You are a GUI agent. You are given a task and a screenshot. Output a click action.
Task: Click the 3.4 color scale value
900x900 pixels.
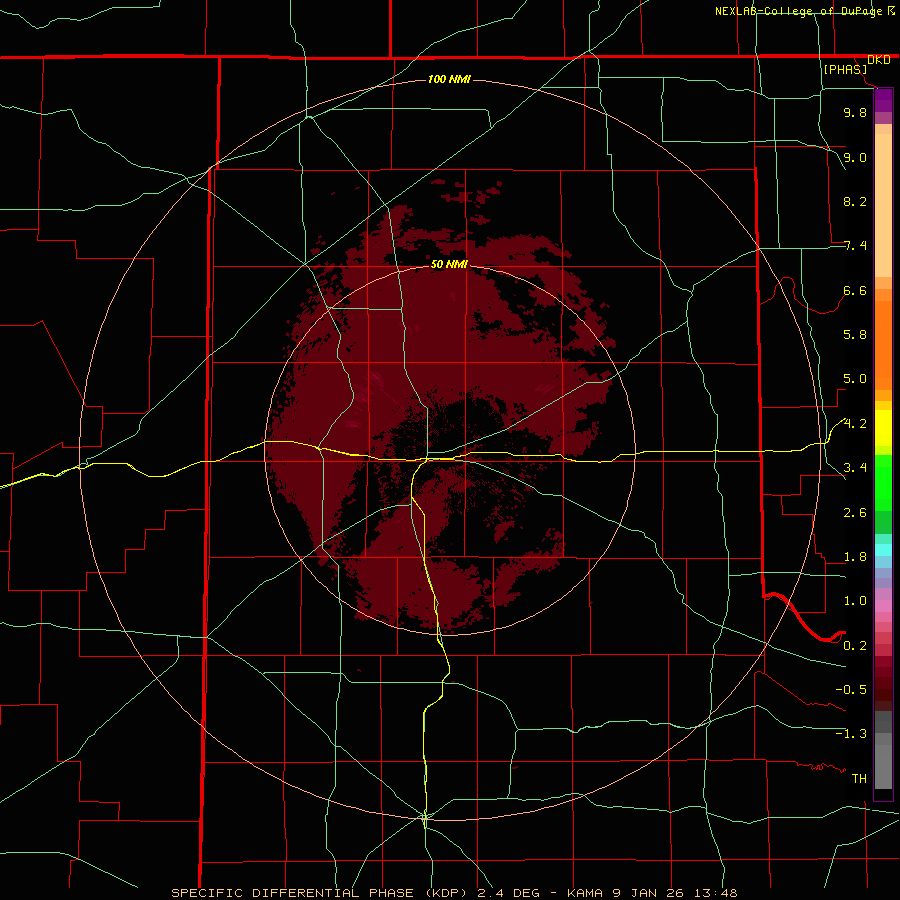point(855,468)
